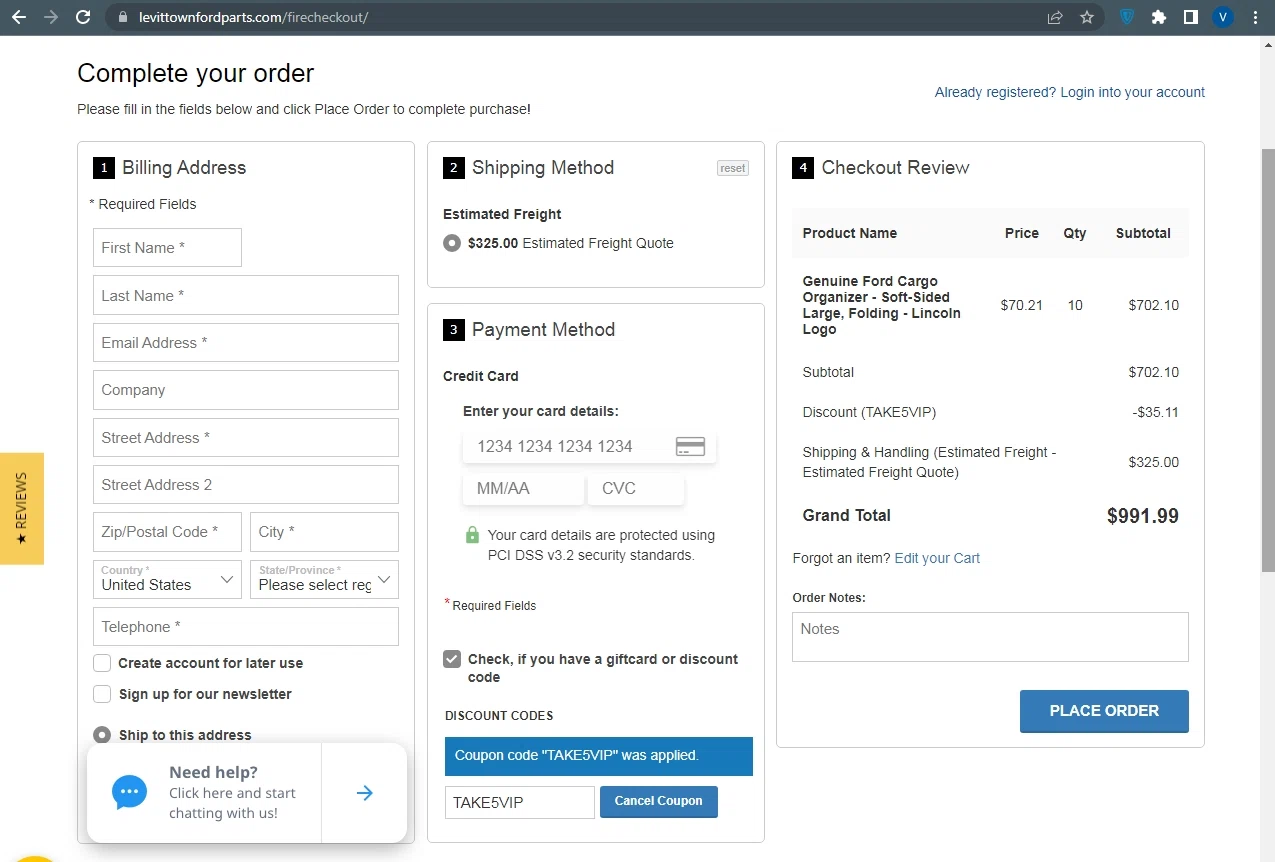The height and width of the screenshot is (862, 1275).
Task: Open the Reviews side tab
Action: click(x=21, y=508)
